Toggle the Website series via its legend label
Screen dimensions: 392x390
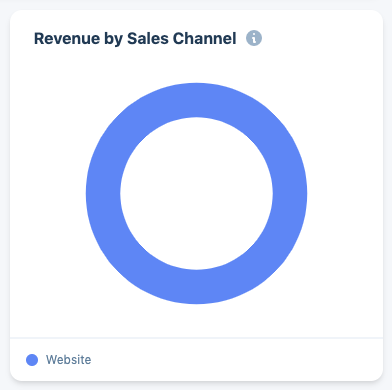point(68,360)
